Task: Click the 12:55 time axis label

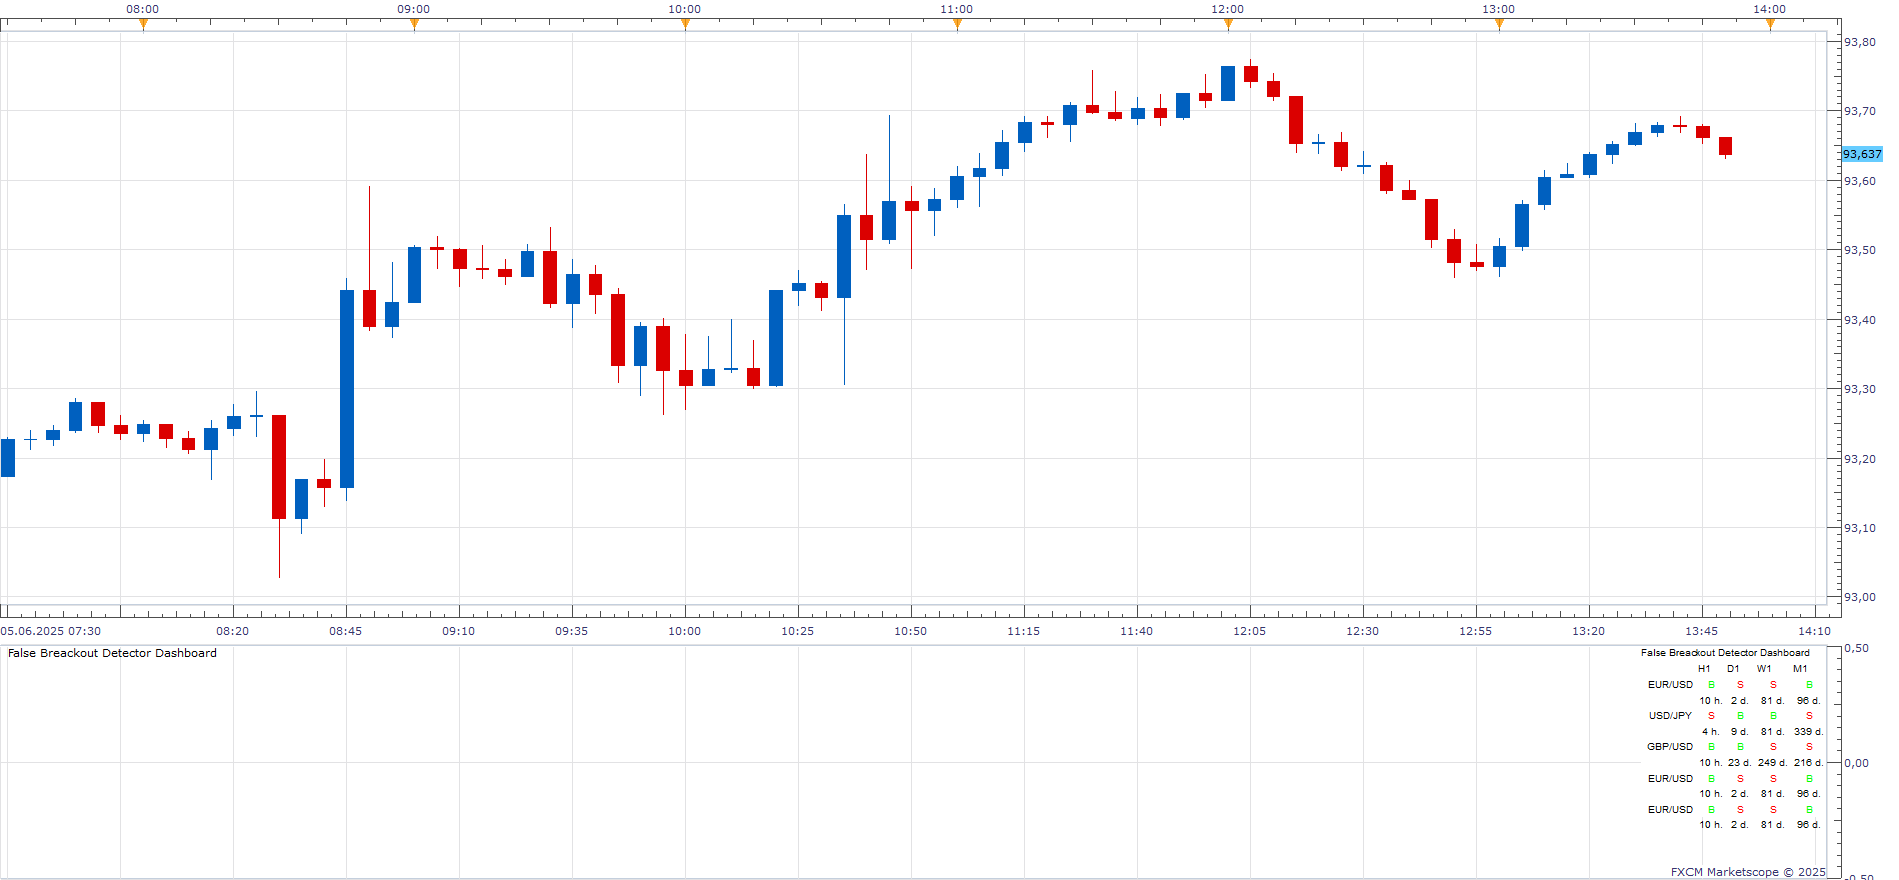Action: (x=1476, y=631)
